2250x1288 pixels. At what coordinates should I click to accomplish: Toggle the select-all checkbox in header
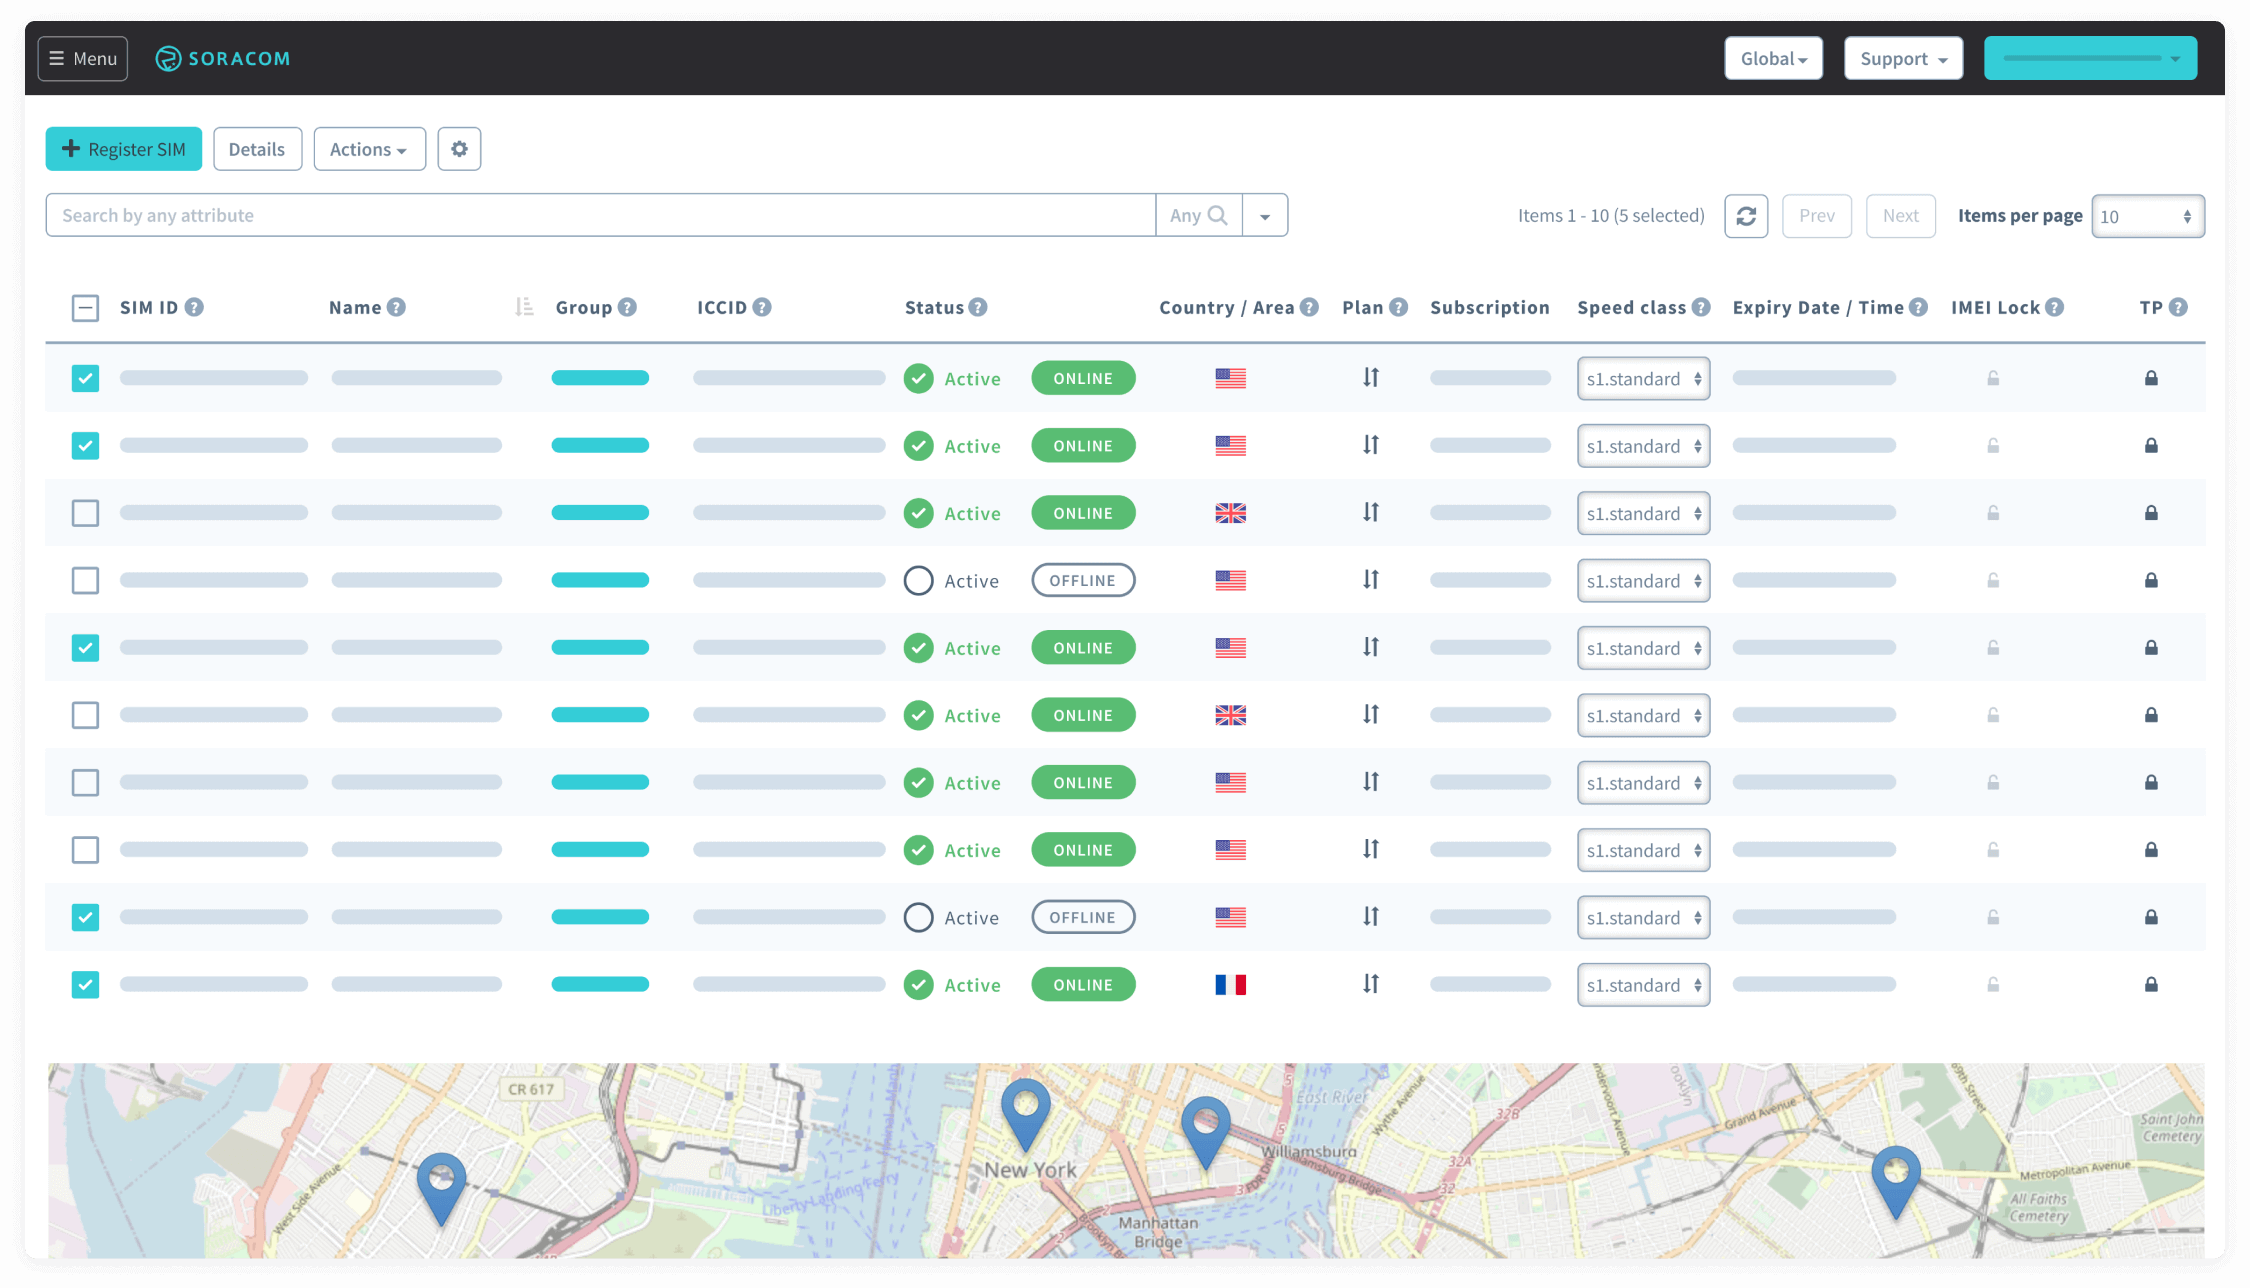click(85, 308)
